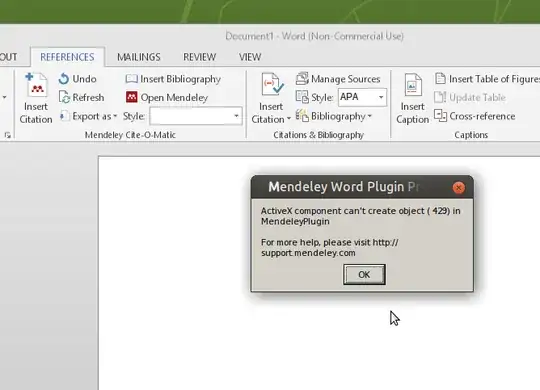
Task: Click the 'Mendeley Cite-O-Matic' group label
Action: (130, 135)
